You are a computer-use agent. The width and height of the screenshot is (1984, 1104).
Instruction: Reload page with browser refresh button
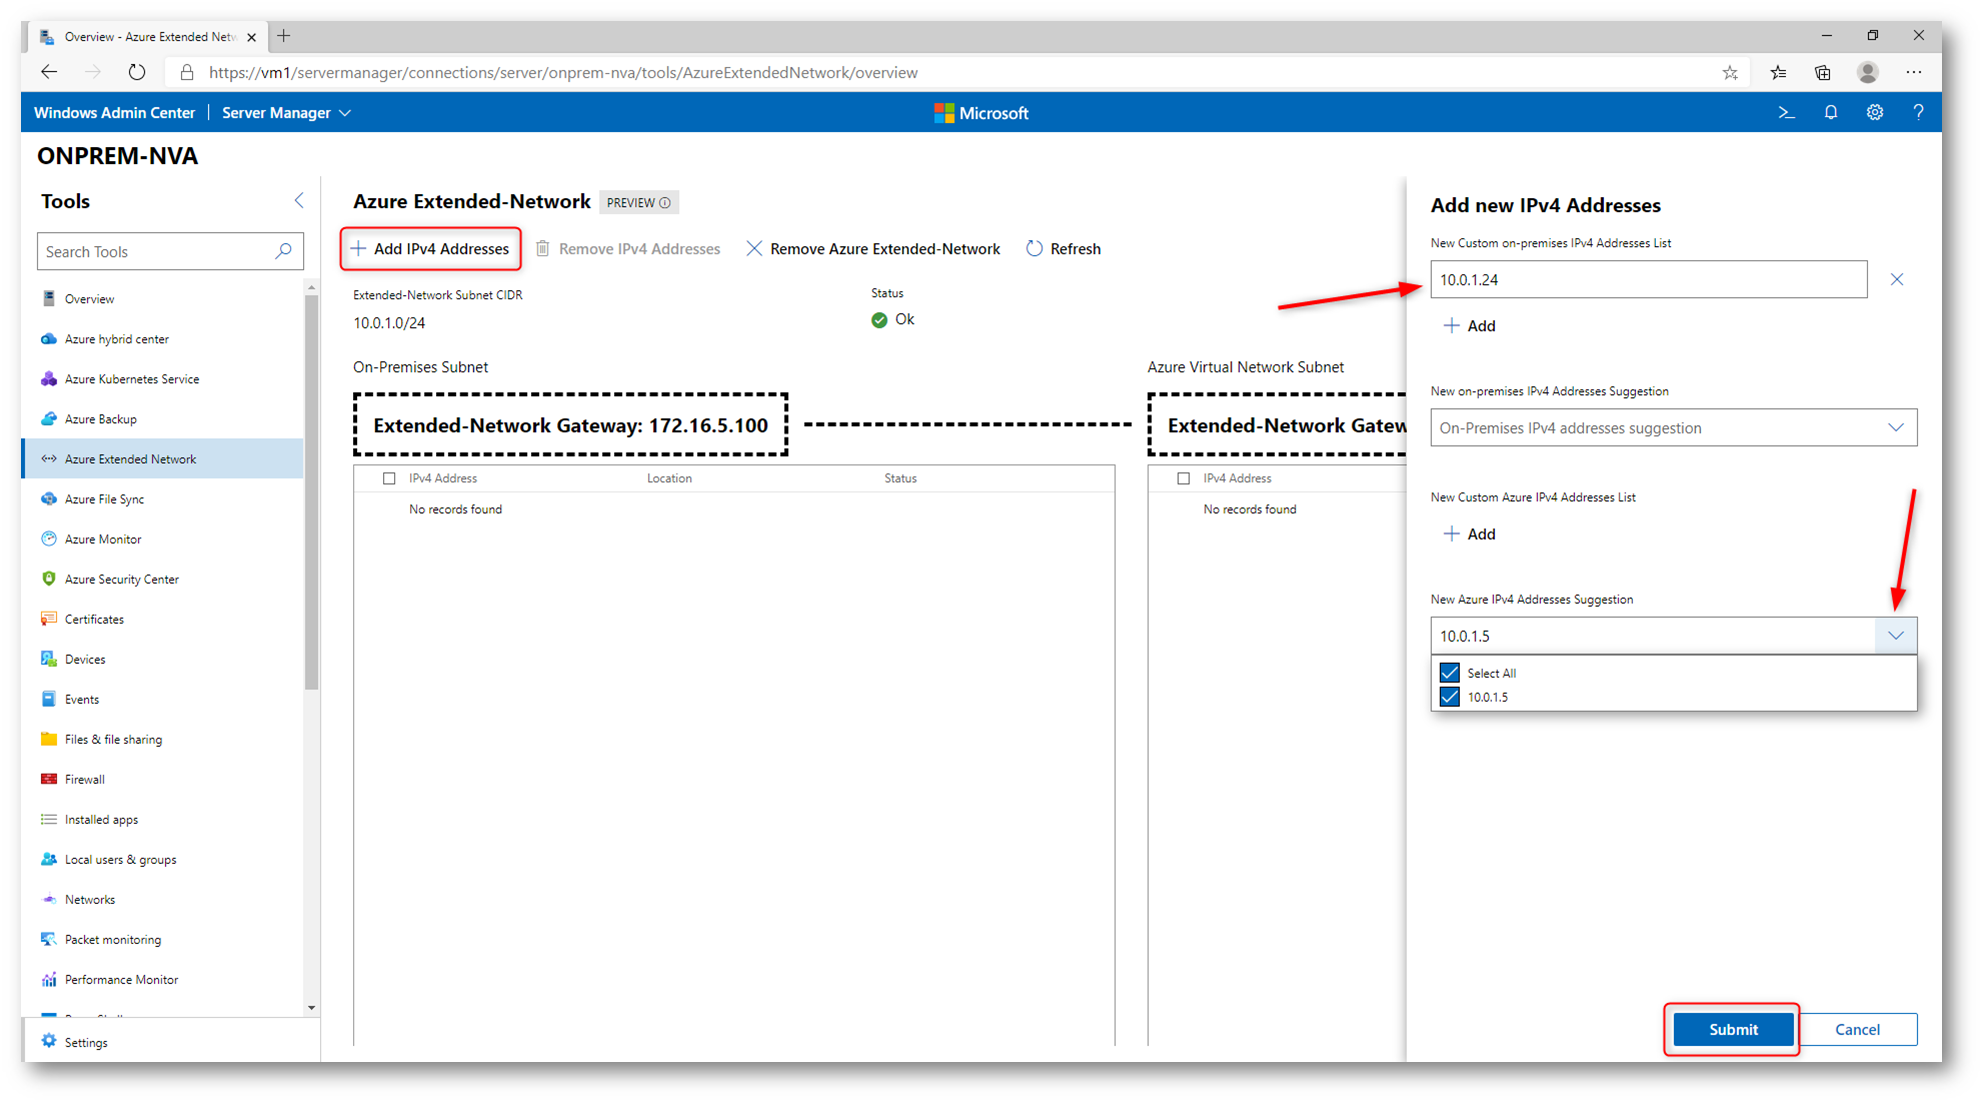pyautogui.click(x=137, y=72)
